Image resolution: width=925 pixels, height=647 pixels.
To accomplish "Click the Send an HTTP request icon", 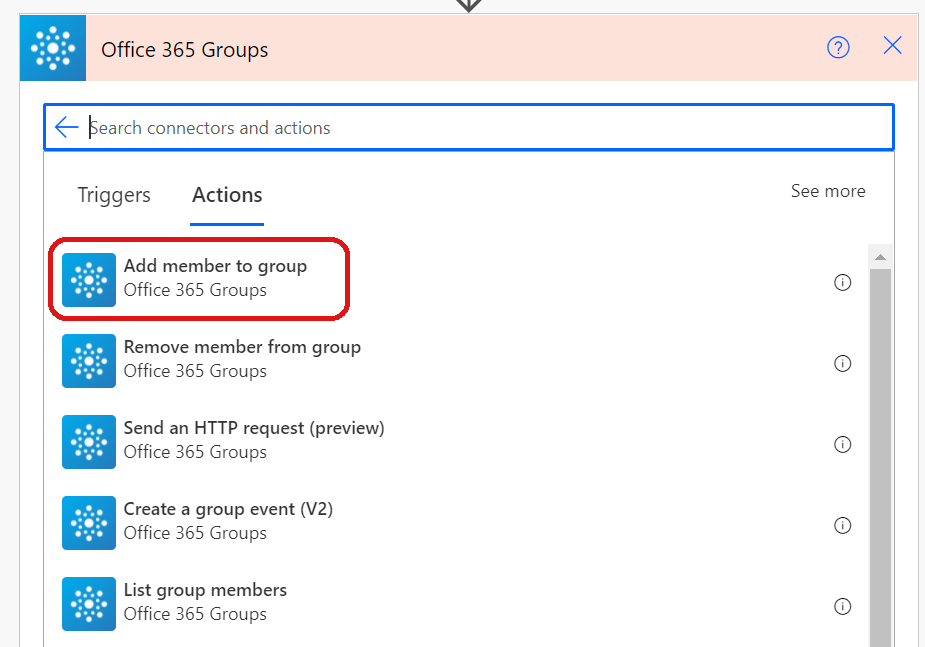I will (89, 442).
